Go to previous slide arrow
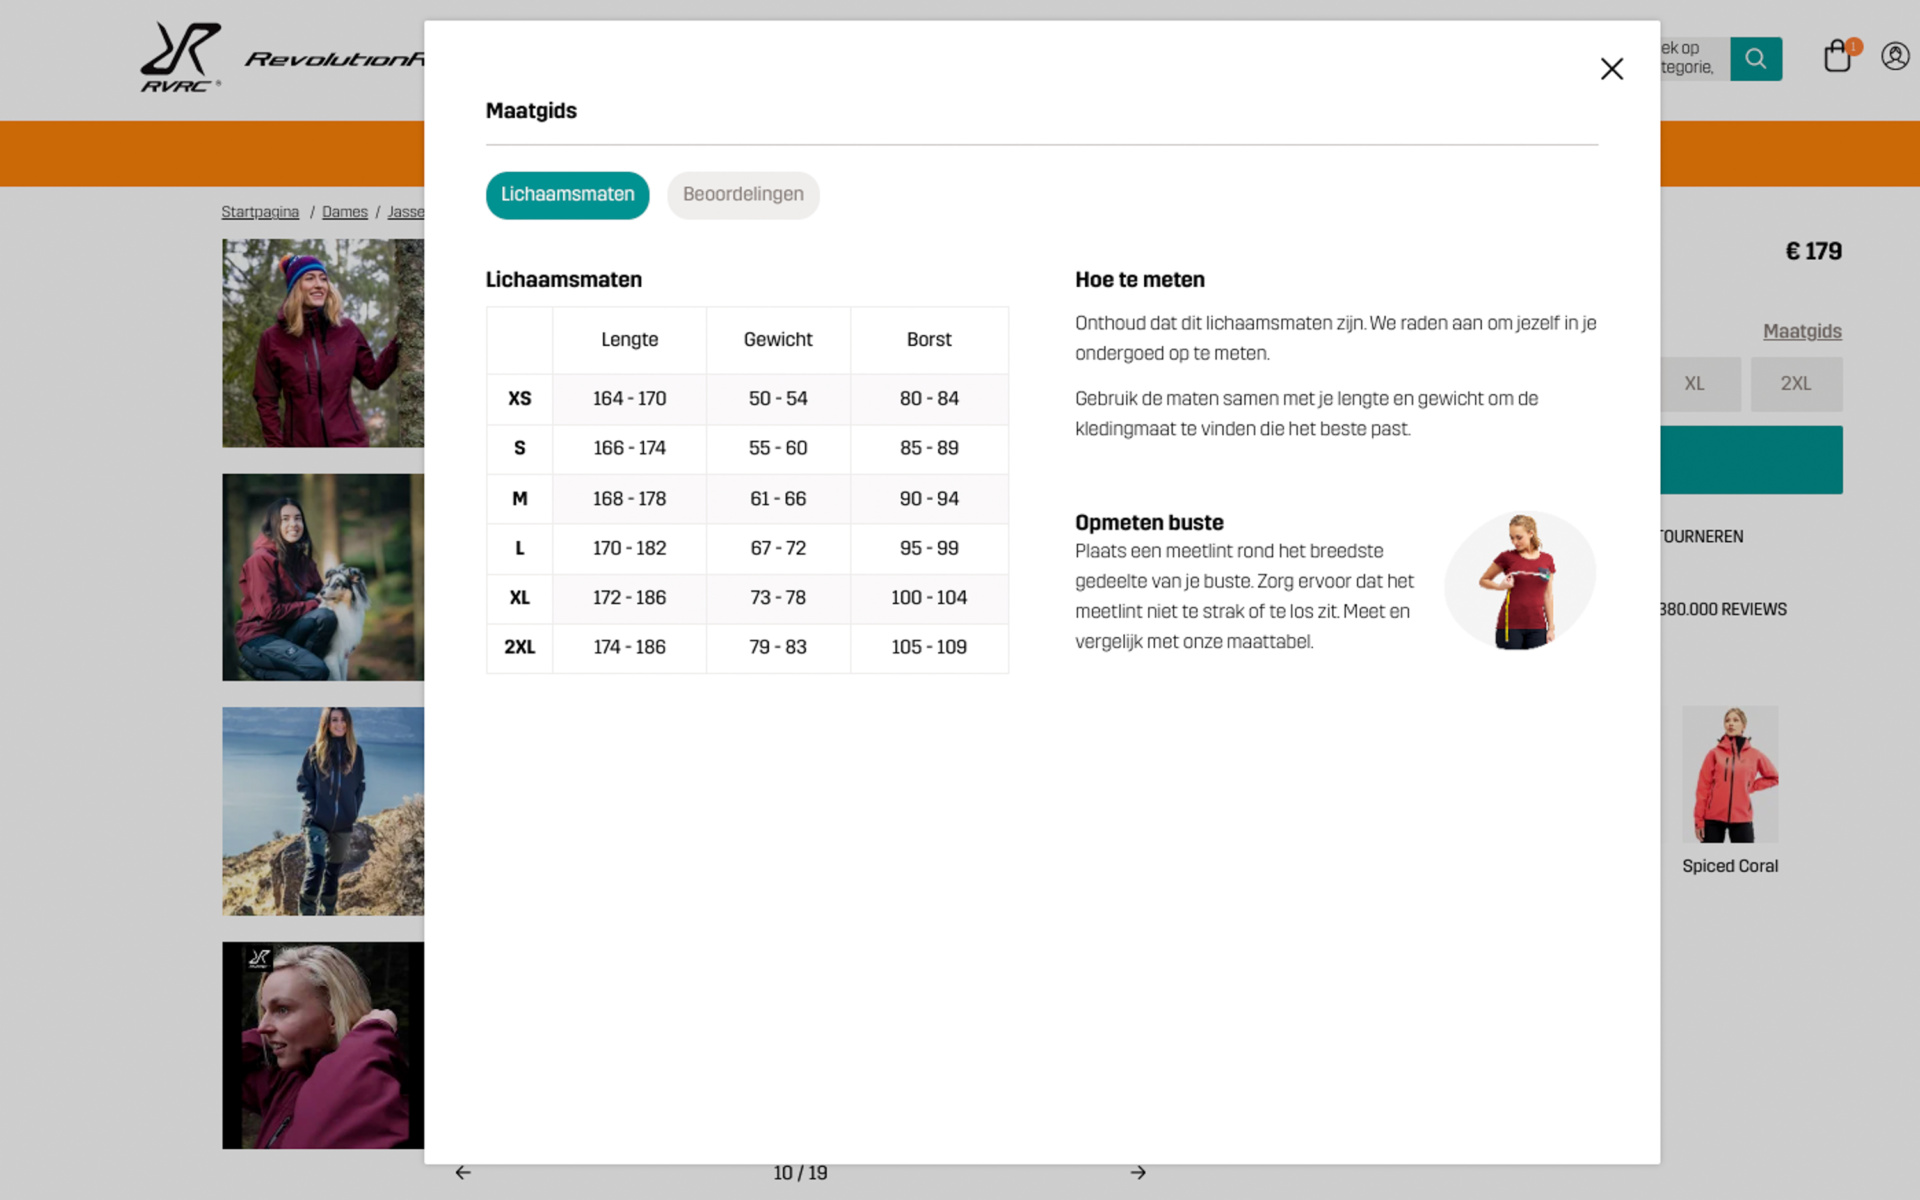1920x1200 pixels. point(462,1172)
